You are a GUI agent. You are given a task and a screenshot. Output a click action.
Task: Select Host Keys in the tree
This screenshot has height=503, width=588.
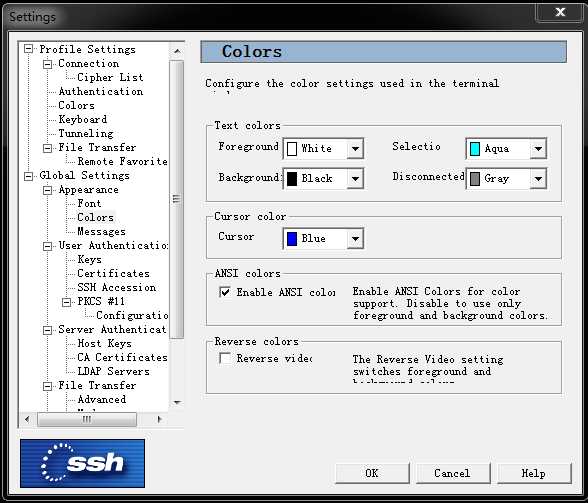click(104, 343)
